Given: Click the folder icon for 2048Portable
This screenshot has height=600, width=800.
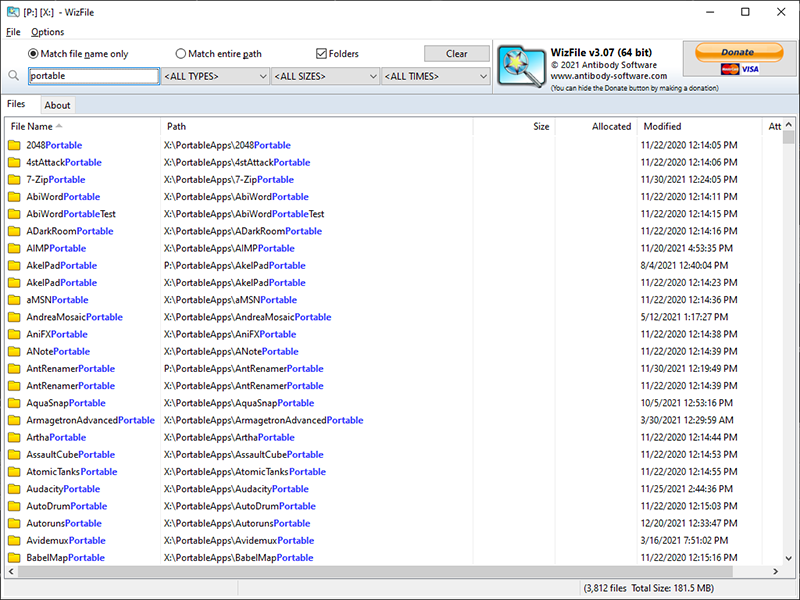Looking at the screenshot, I should 14,146.
